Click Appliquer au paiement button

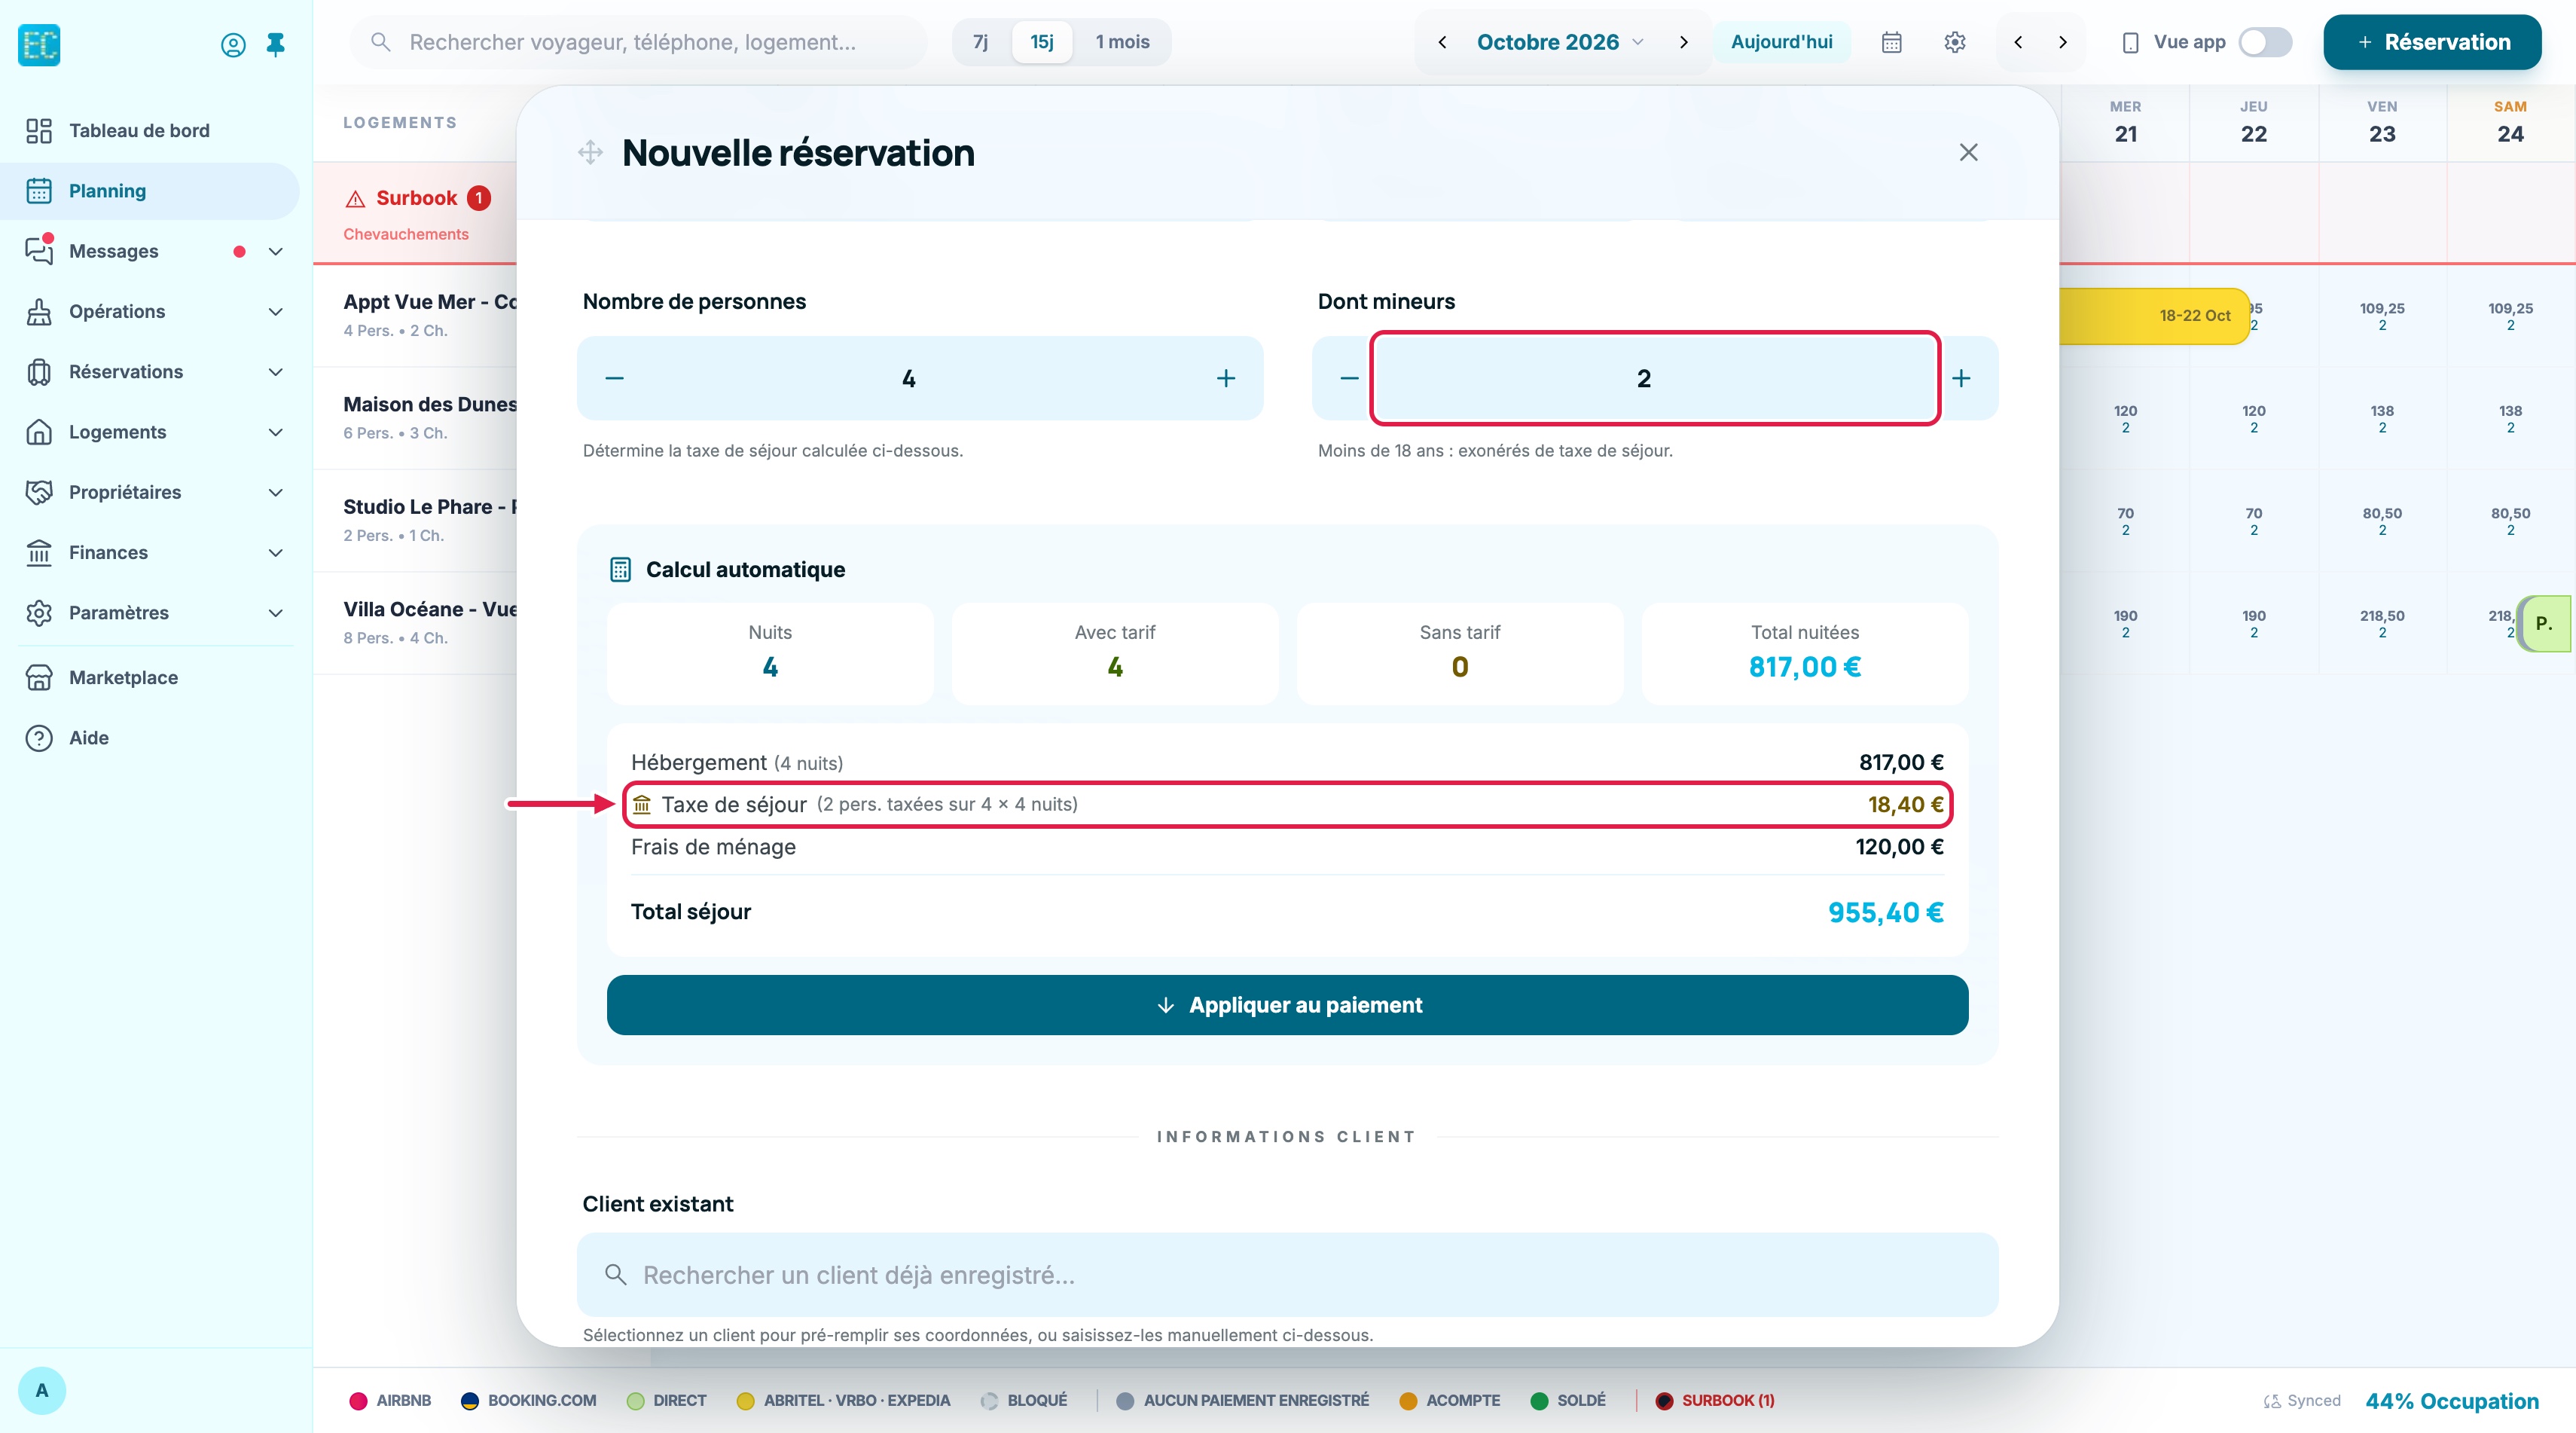[1287, 1005]
